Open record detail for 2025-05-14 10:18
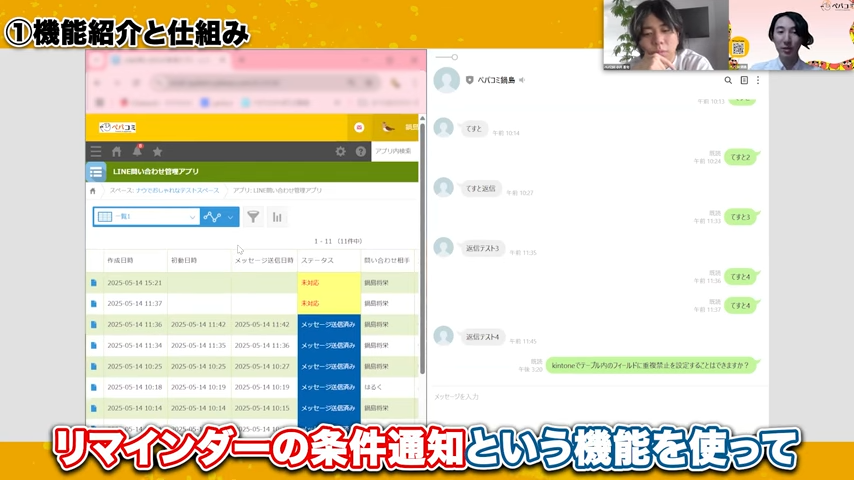Viewport: 854px width, 480px height. tap(94, 387)
